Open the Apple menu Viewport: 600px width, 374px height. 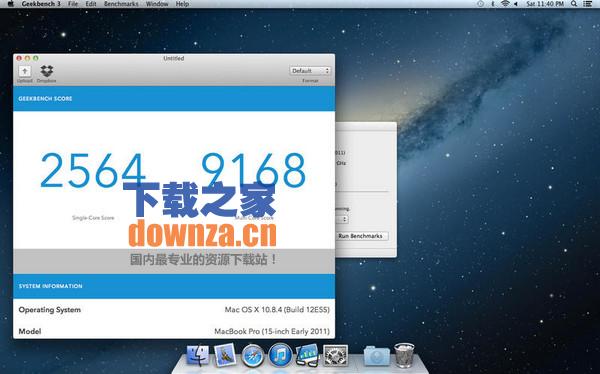(x=10, y=4)
